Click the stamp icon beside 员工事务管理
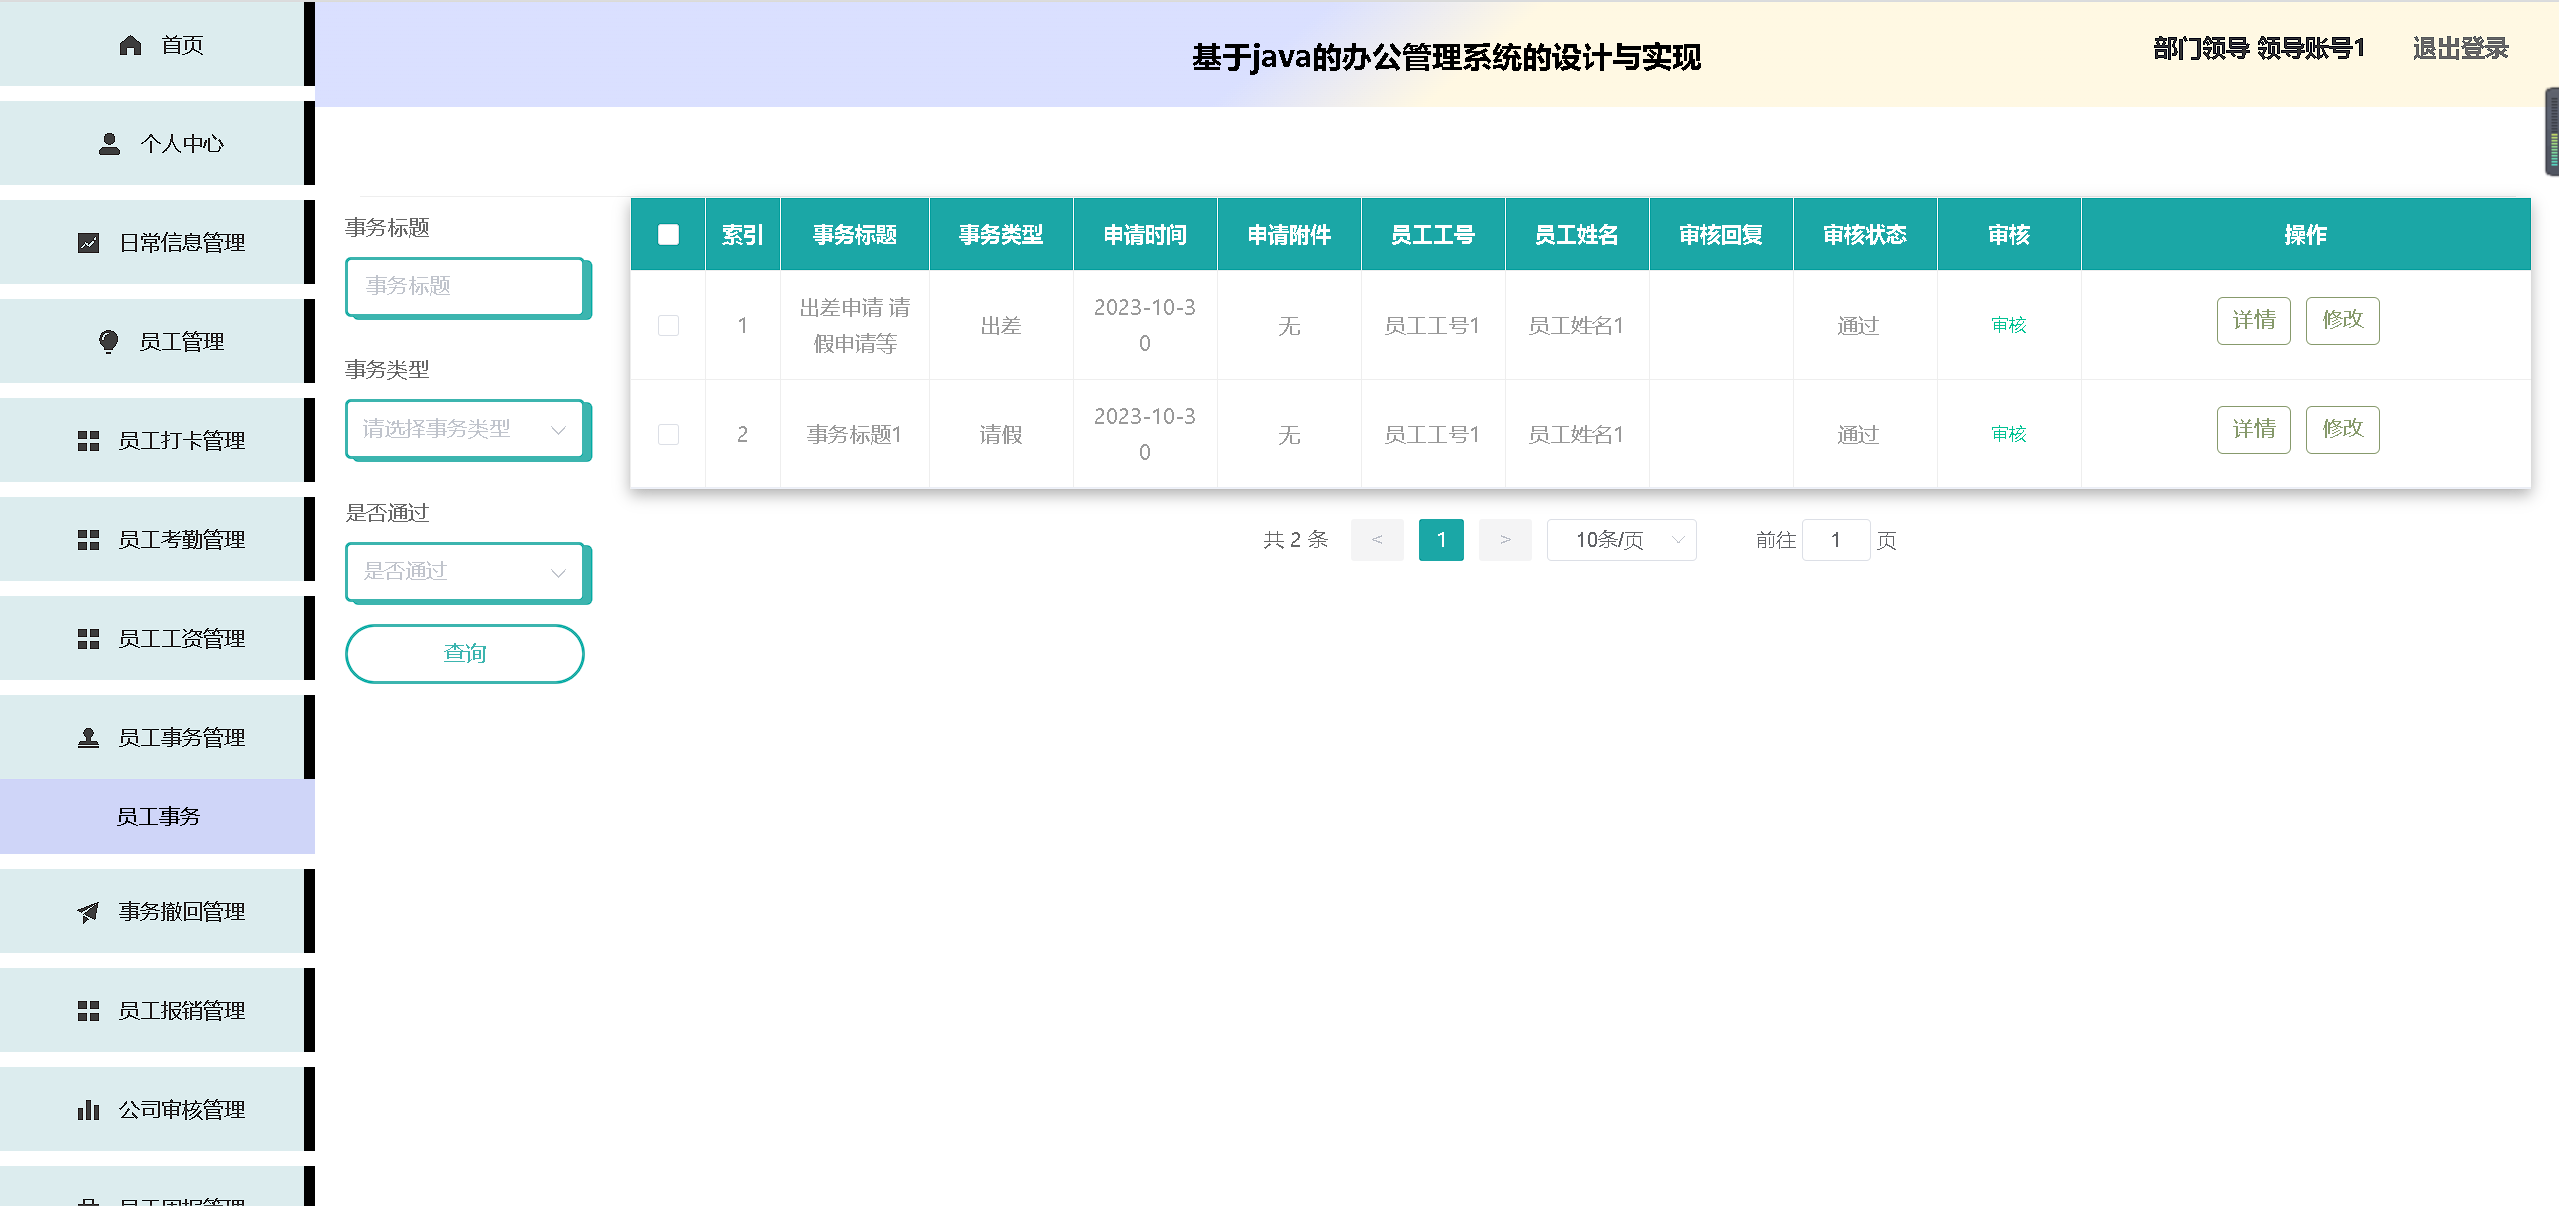This screenshot has width=2559, height=1206. 88,738
